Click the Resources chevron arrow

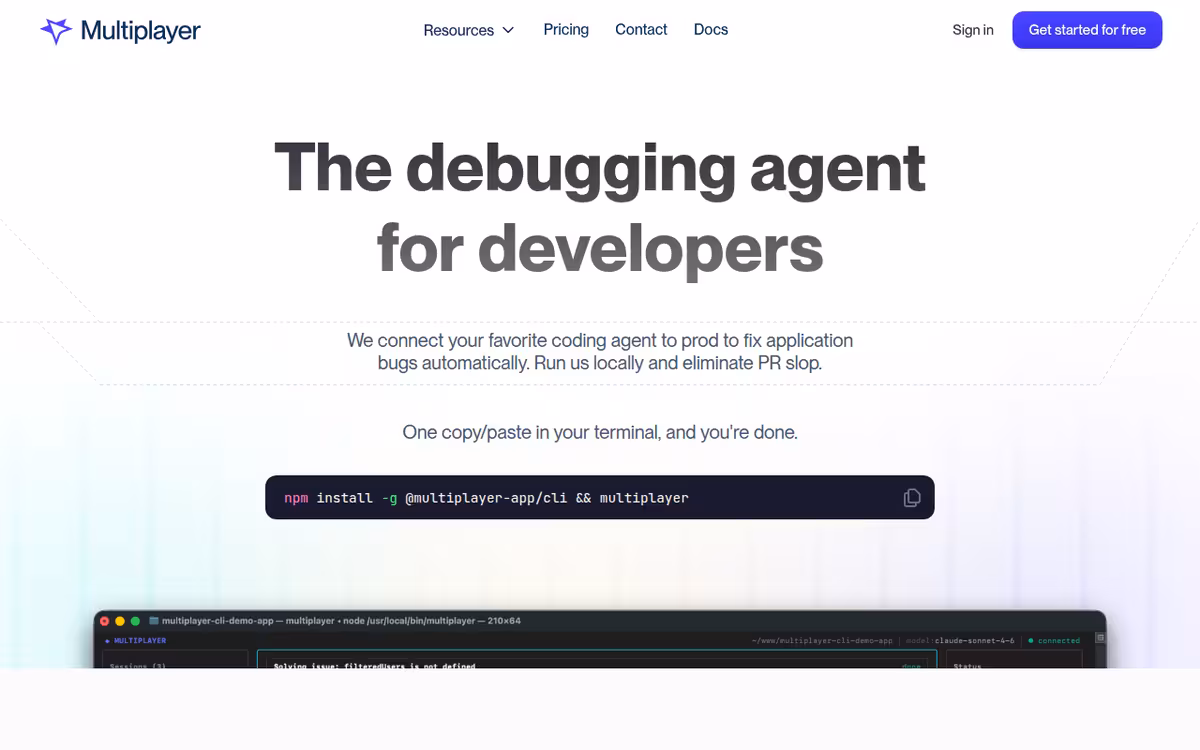[x=508, y=30]
